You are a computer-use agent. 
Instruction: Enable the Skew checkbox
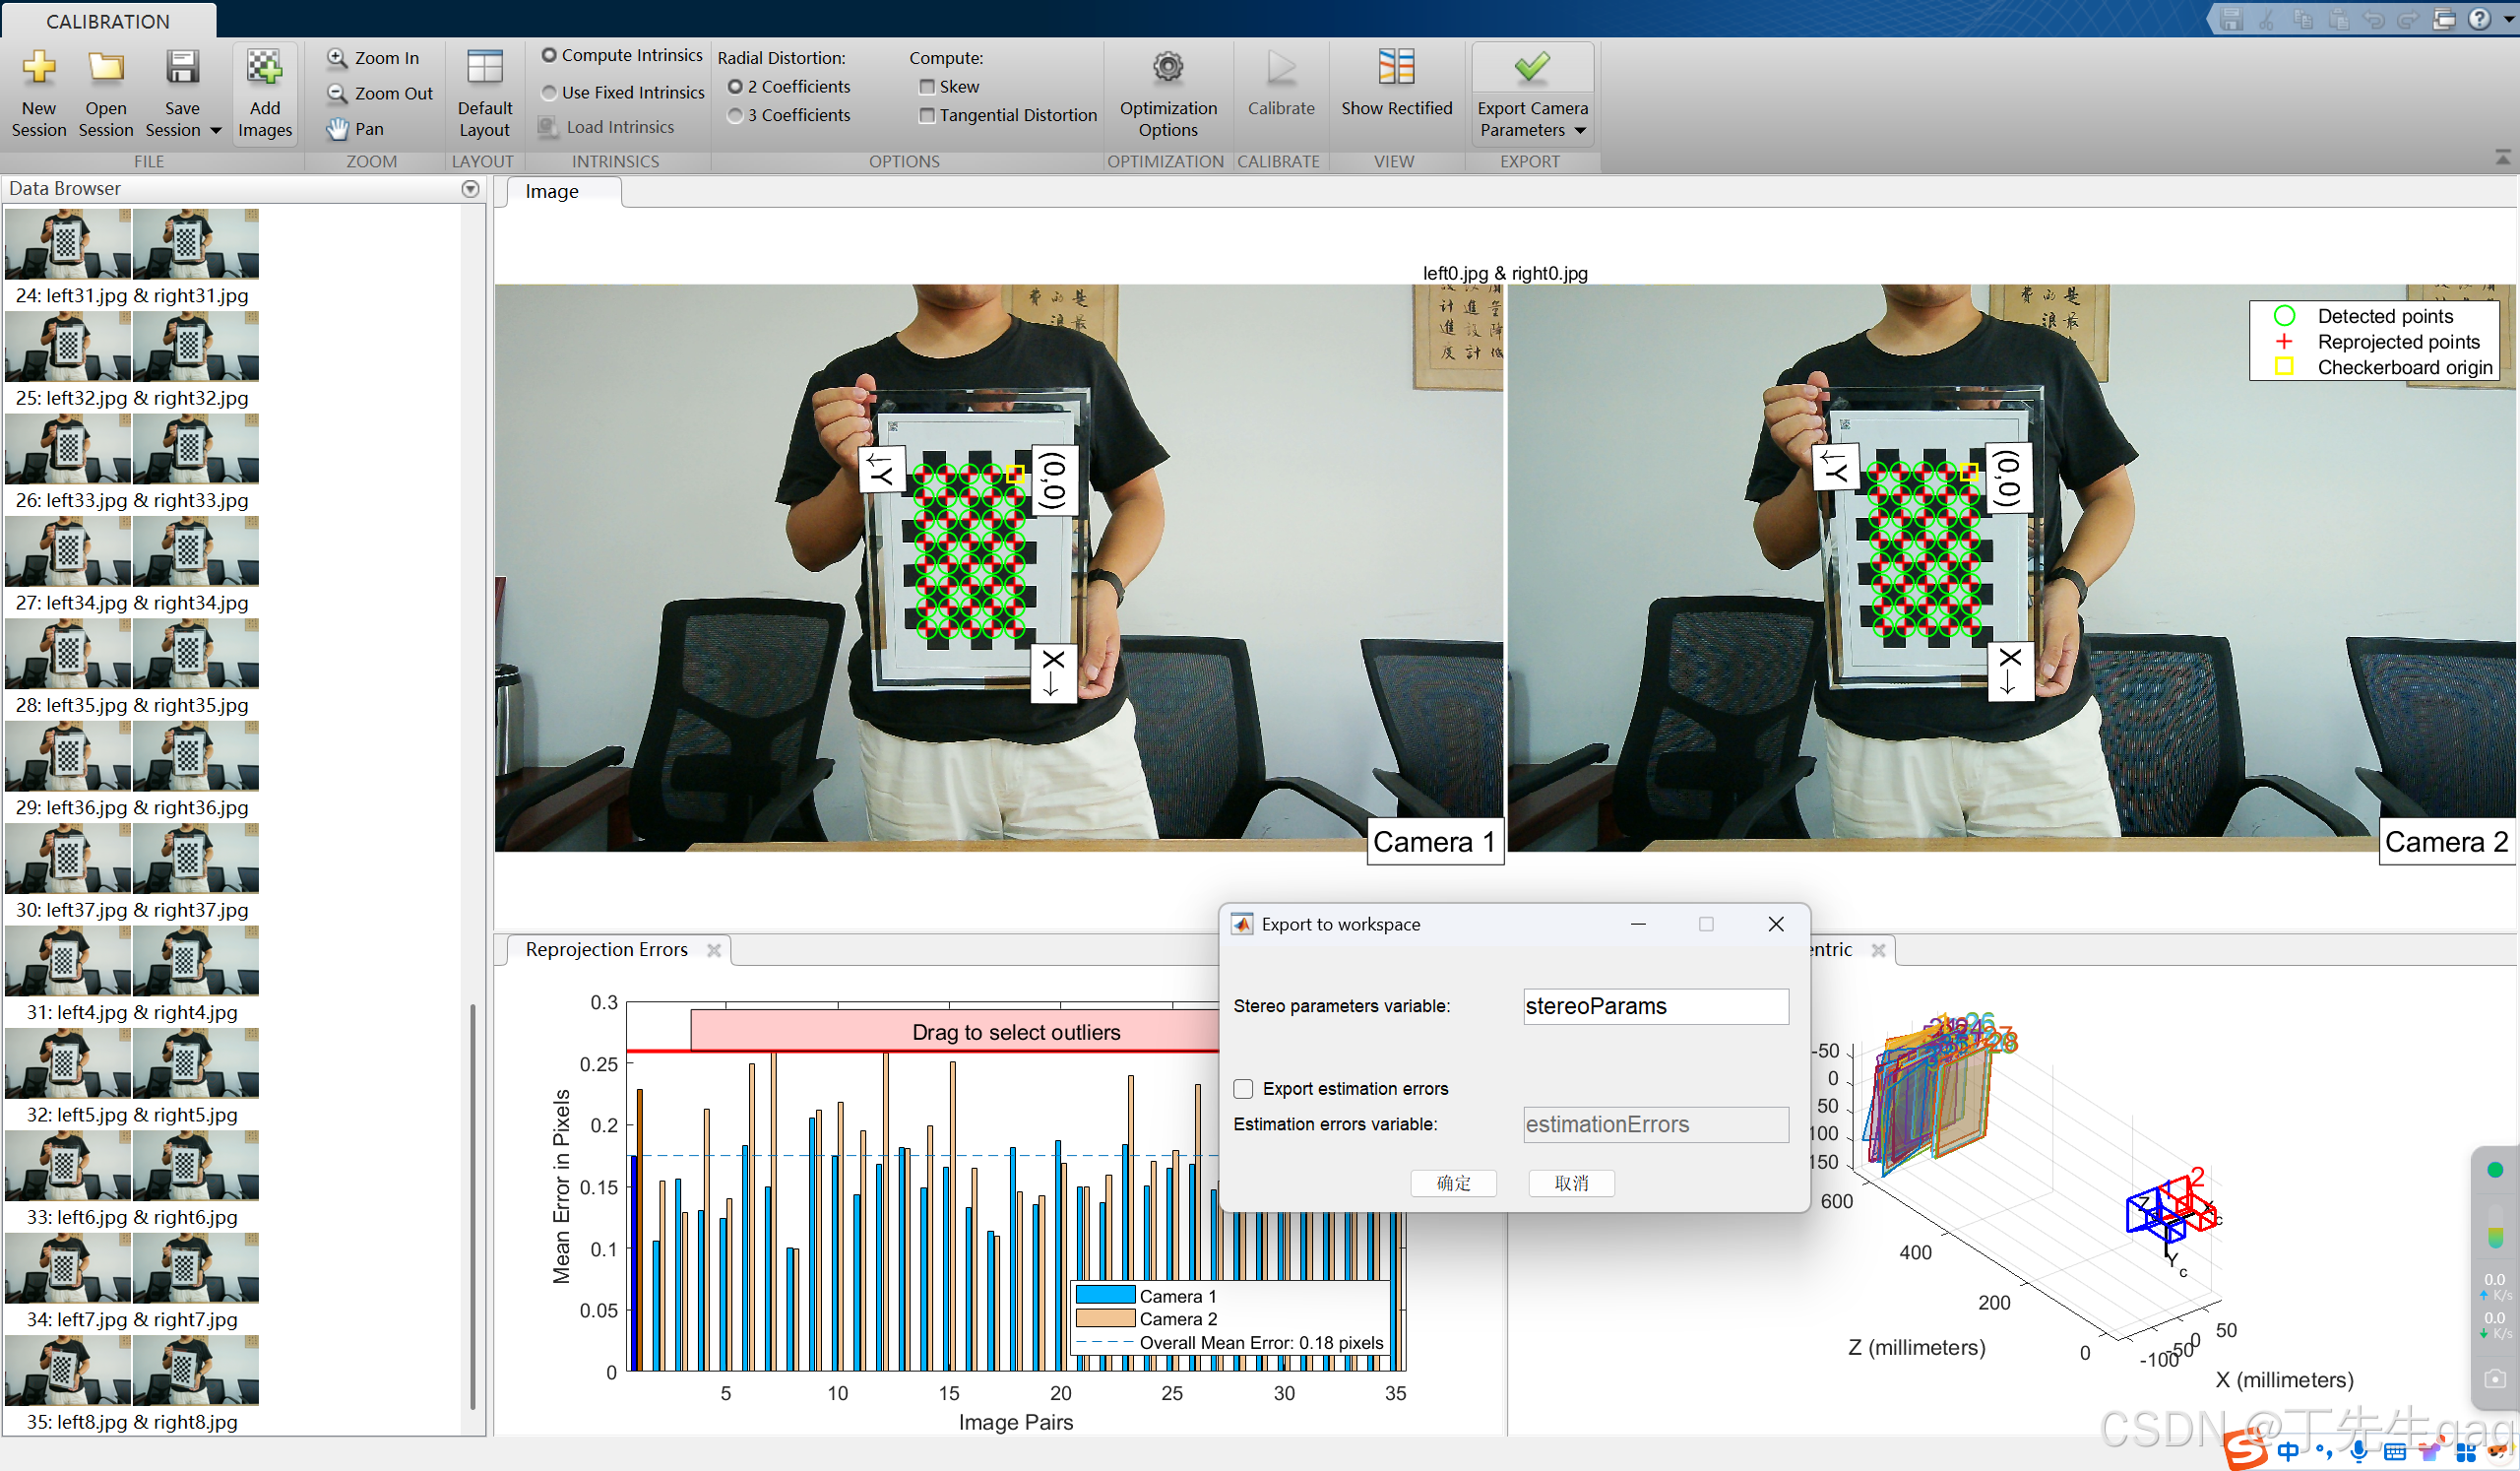[x=927, y=87]
